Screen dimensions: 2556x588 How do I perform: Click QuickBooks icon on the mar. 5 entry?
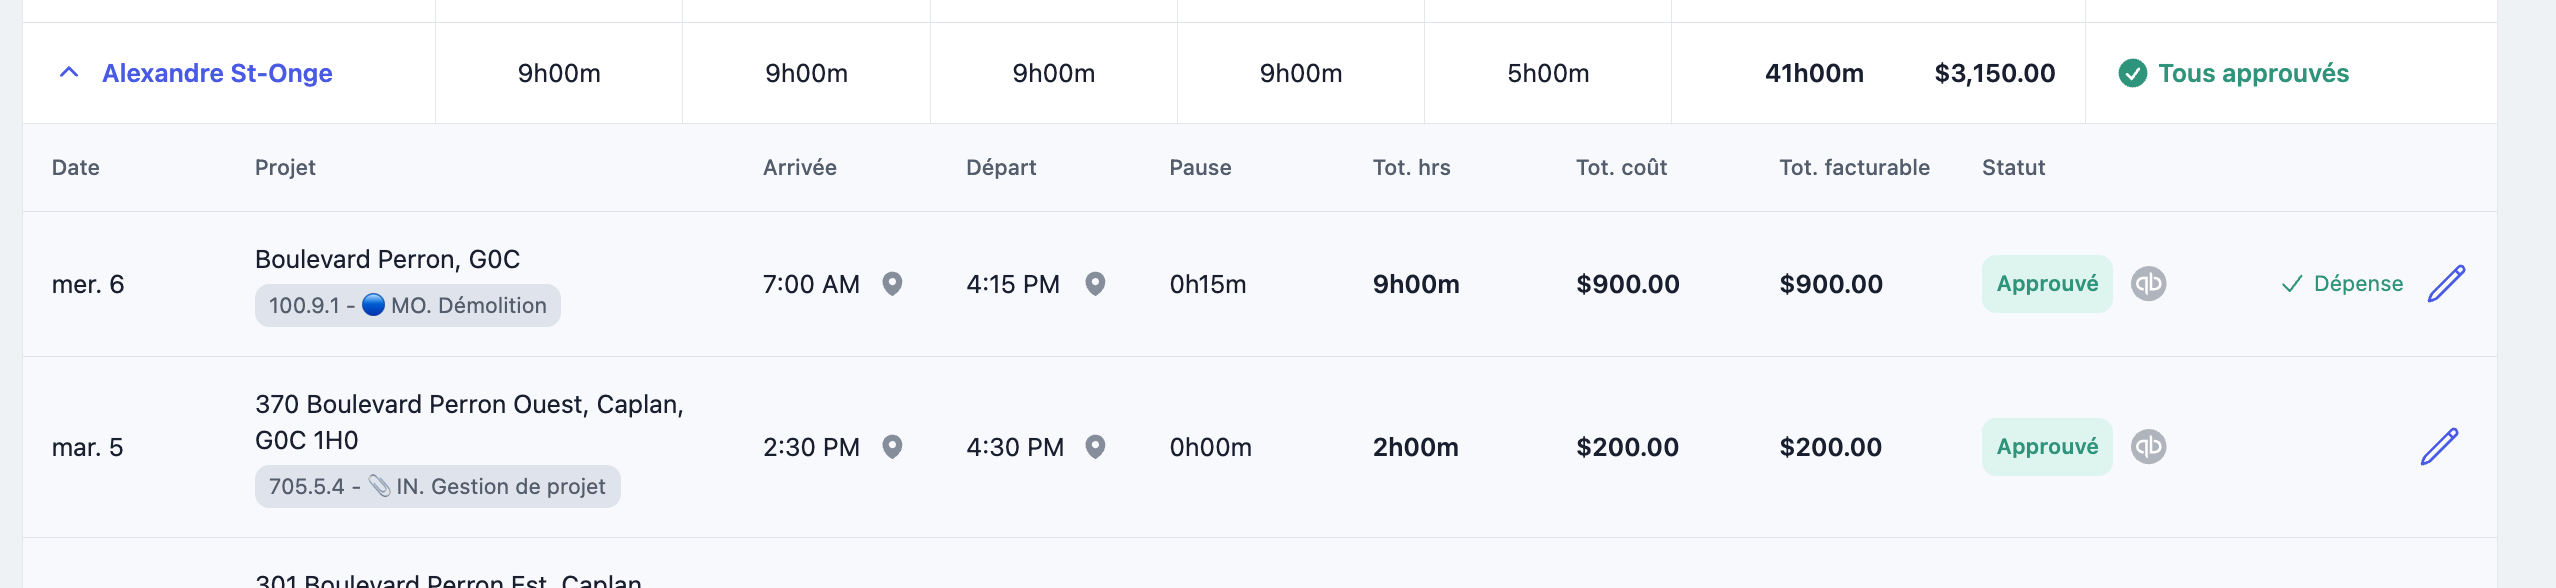pos(2148,447)
